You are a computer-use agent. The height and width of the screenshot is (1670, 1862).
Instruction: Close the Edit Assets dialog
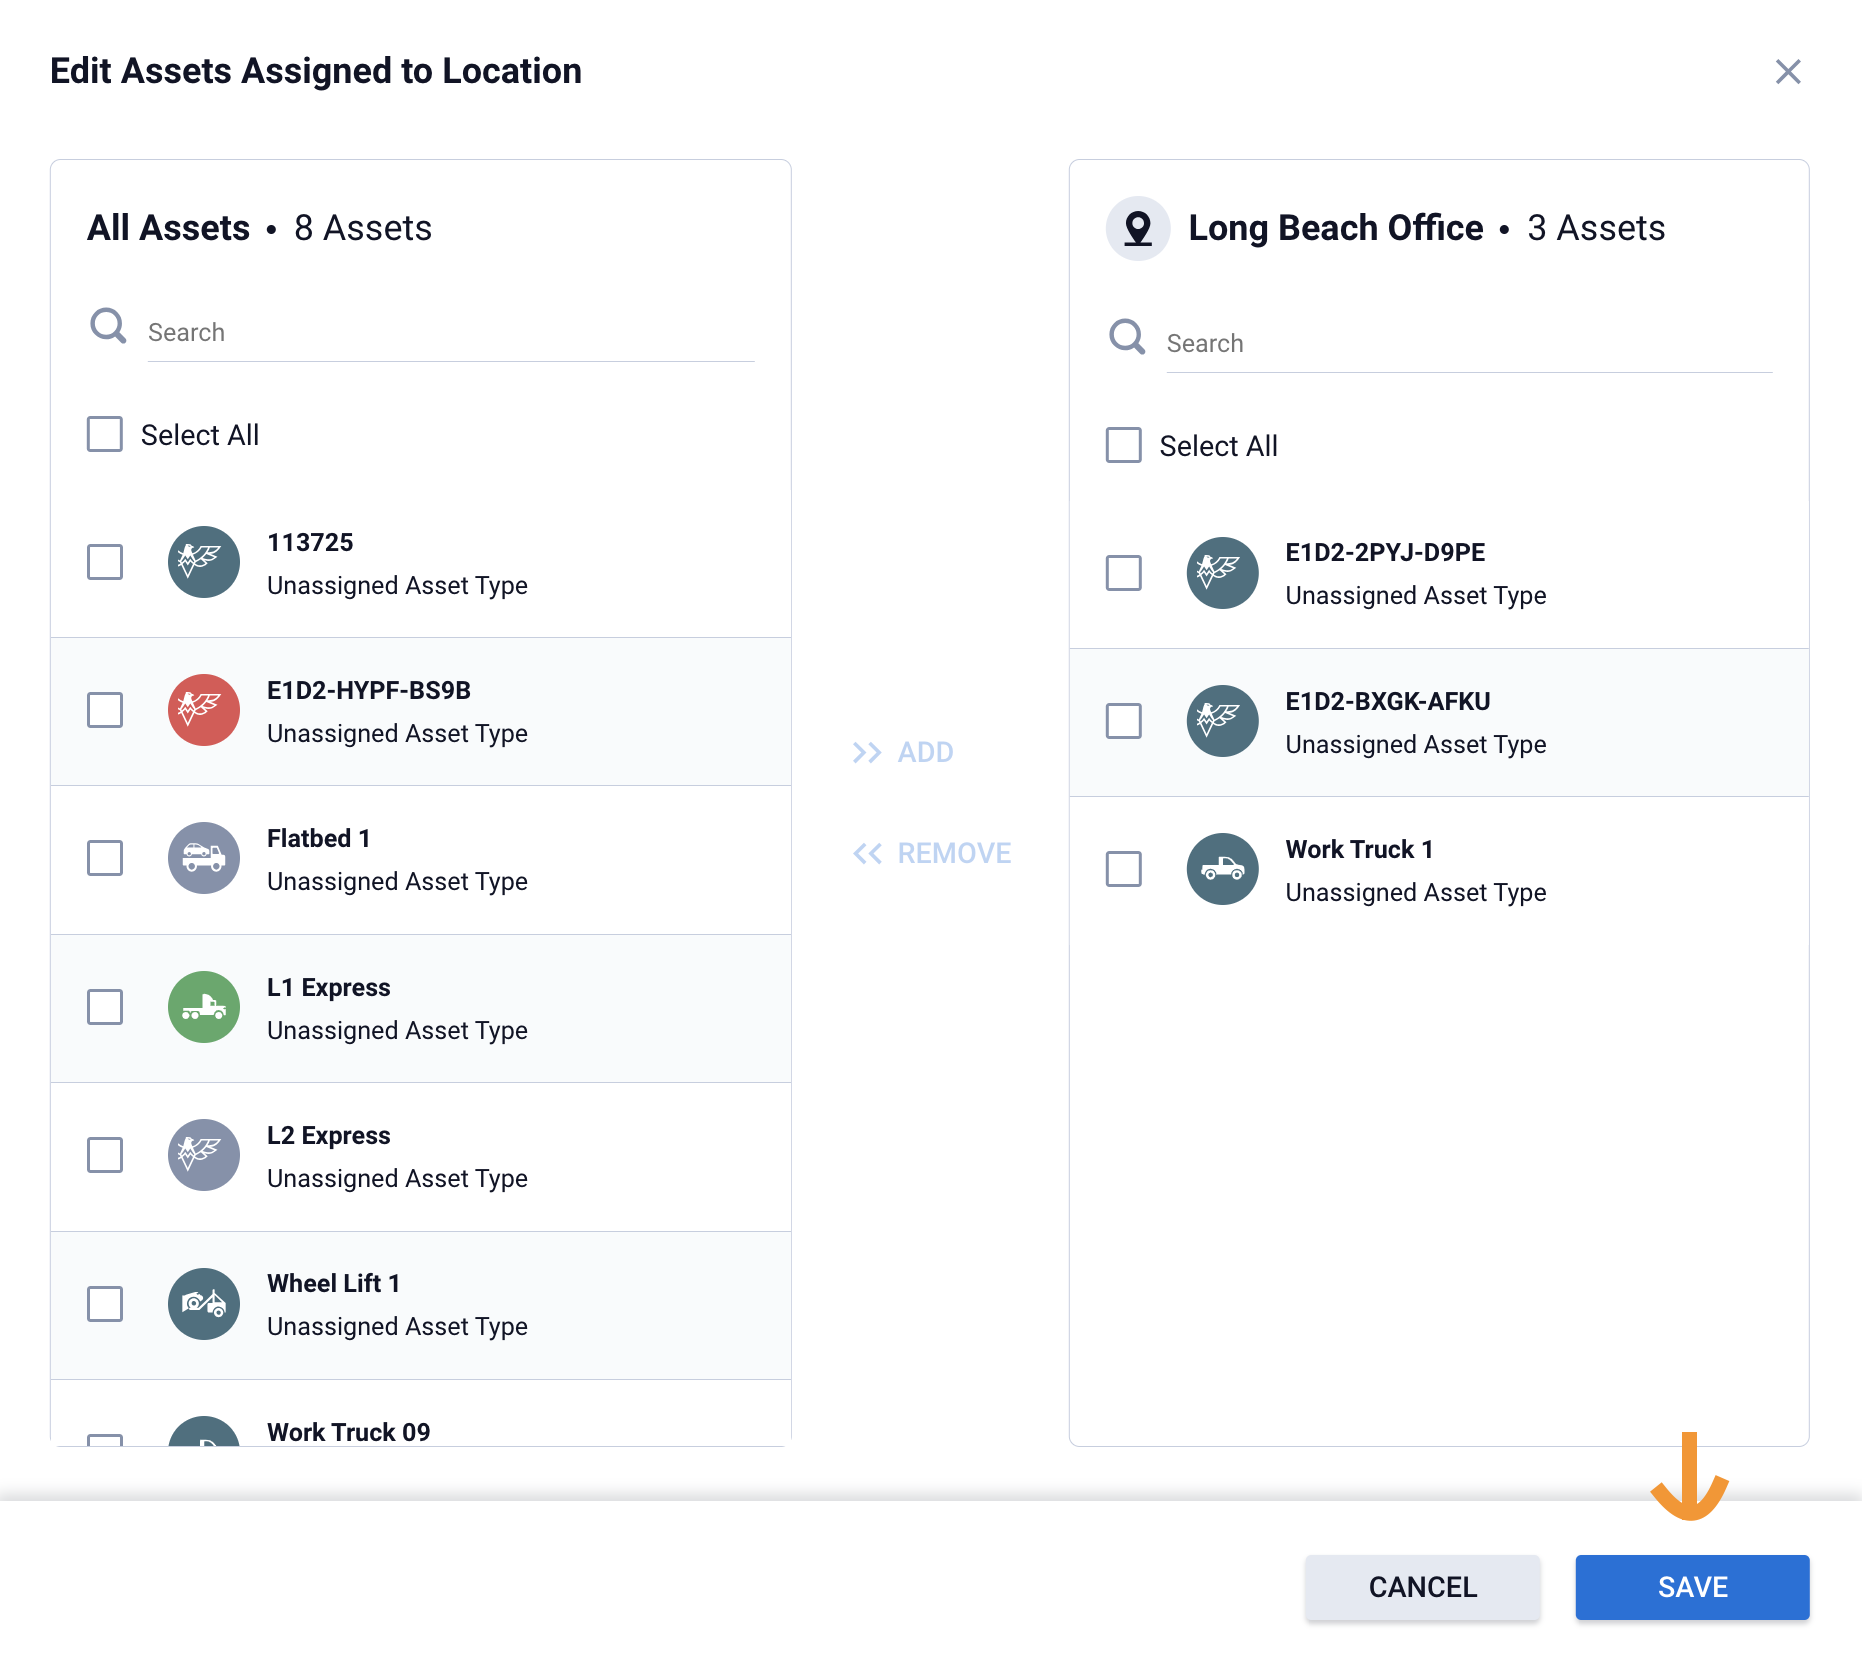point(1788,72)
